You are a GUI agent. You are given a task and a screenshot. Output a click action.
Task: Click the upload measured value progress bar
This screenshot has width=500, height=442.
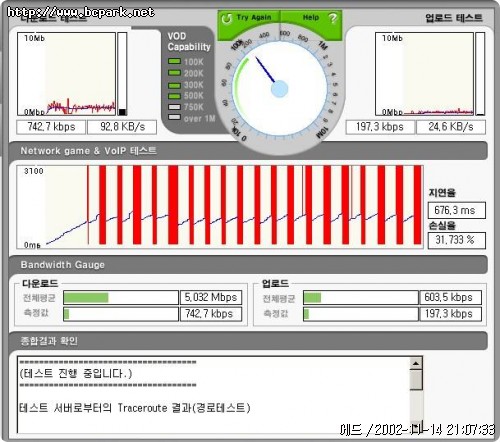click(361, 314)
